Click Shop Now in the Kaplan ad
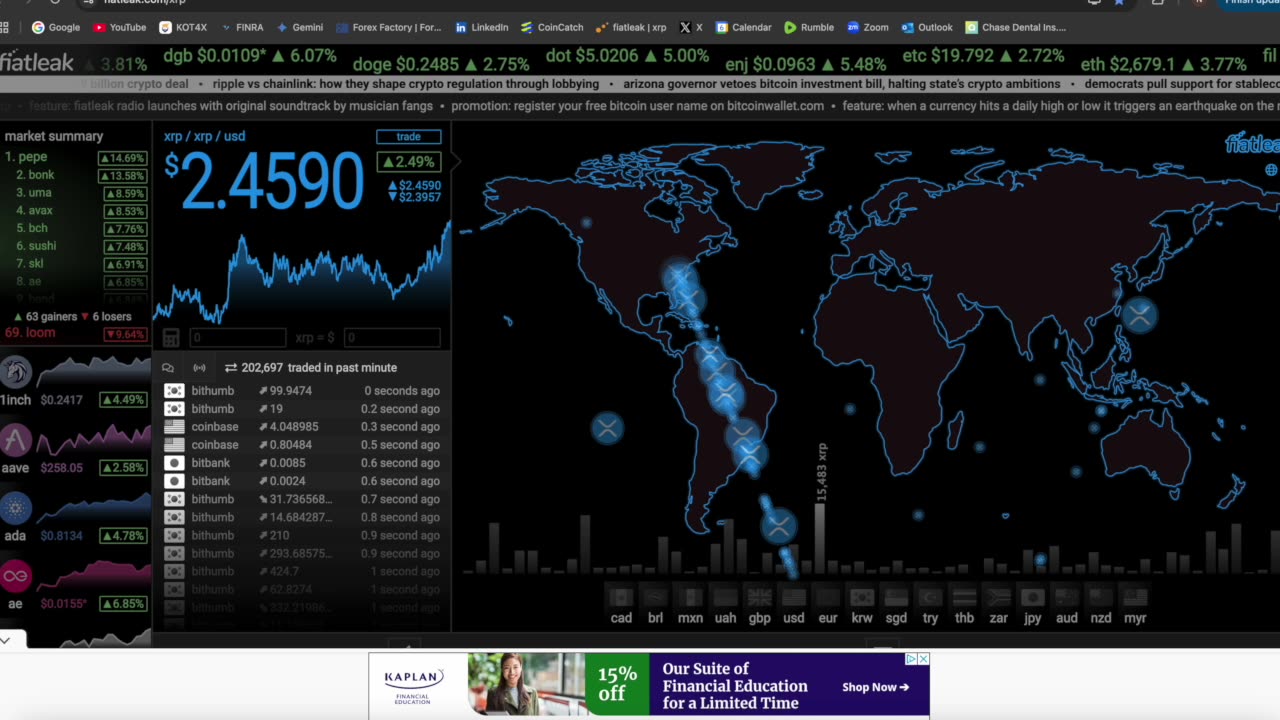The width and height of the screenshot is (1280, 720). pyautogui.click(x=875, y=687)
